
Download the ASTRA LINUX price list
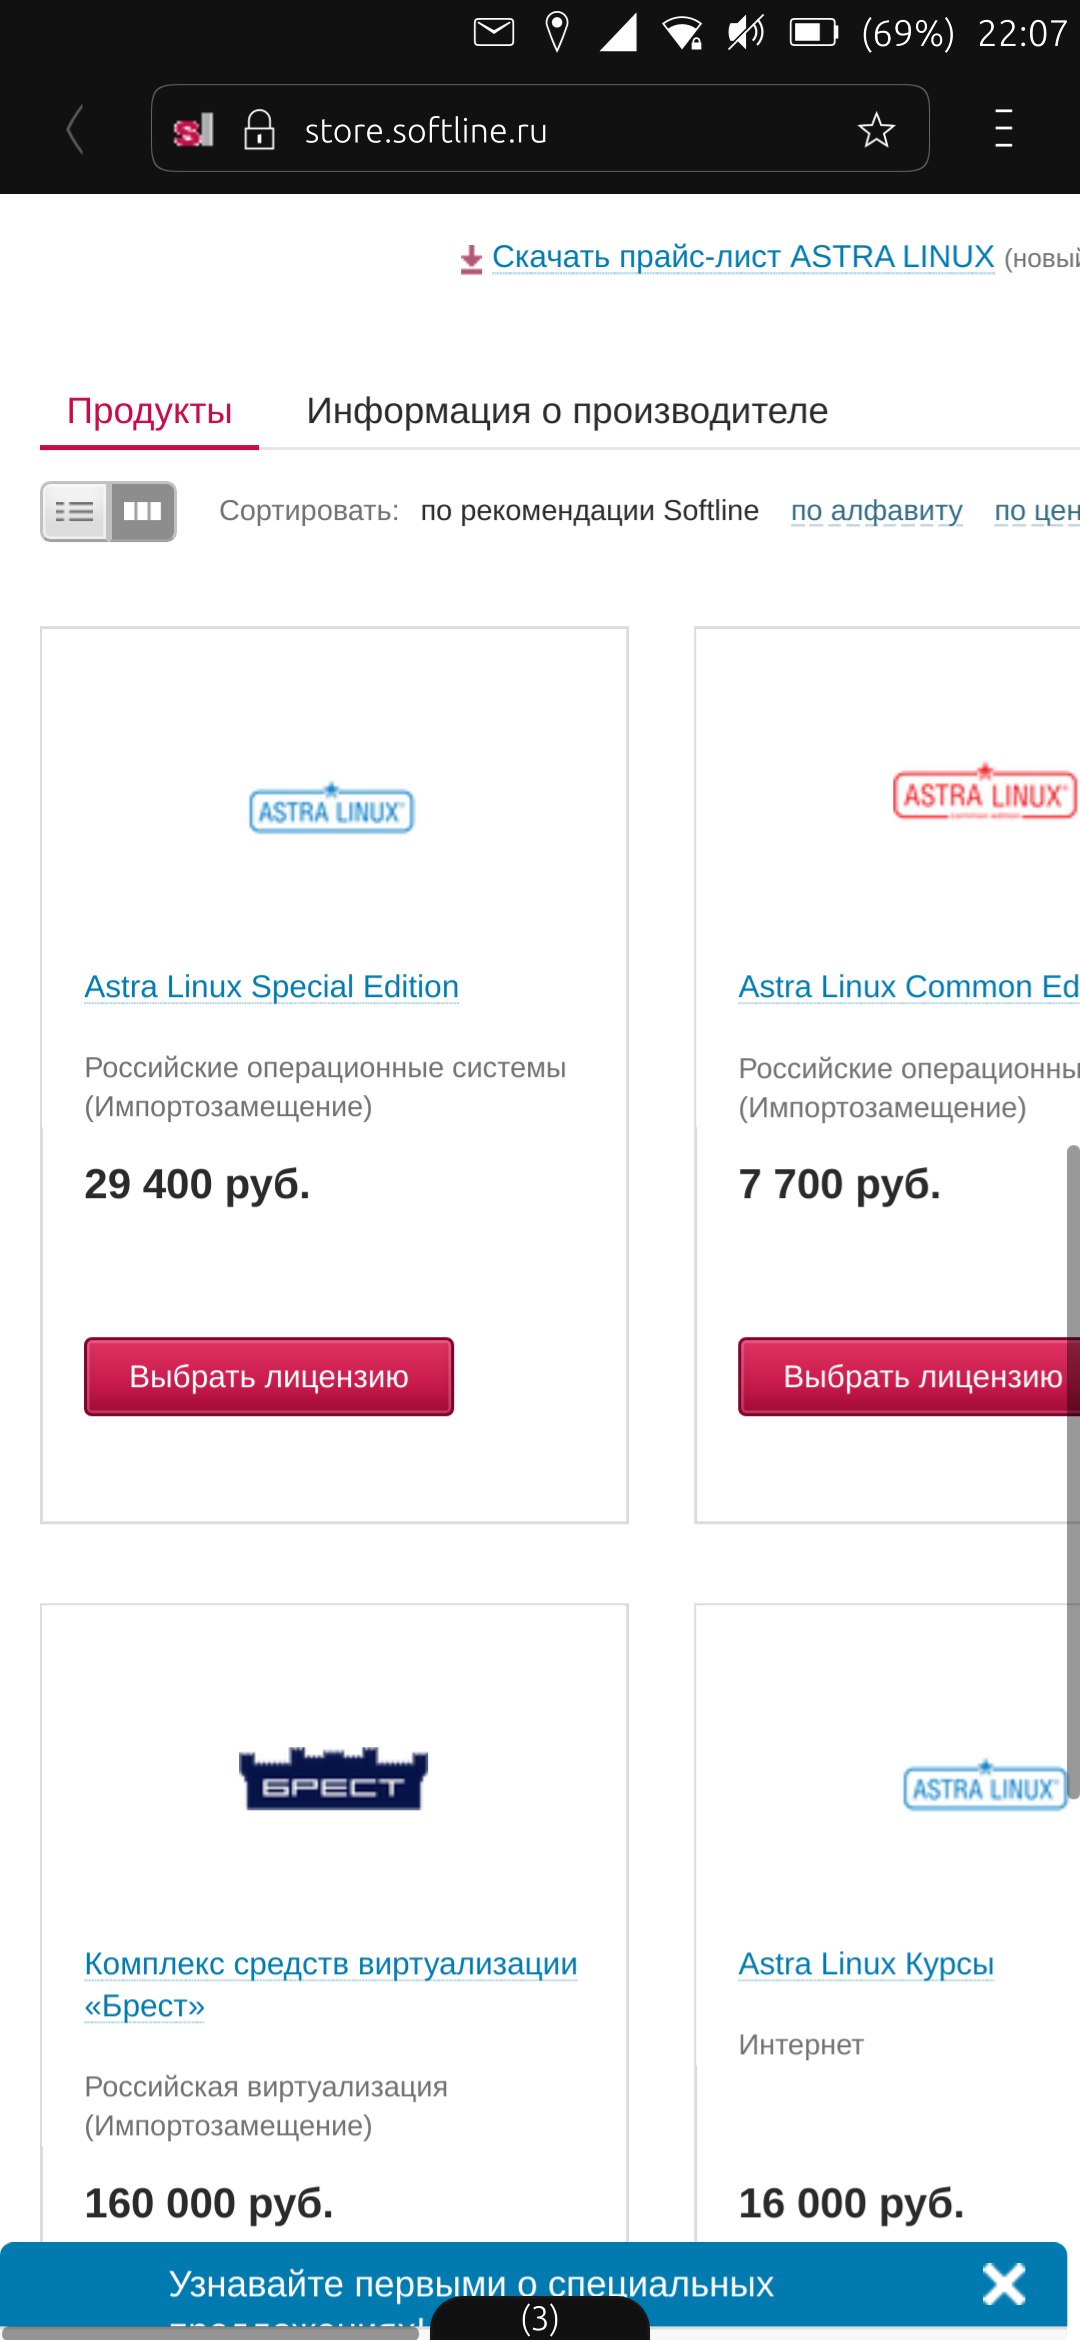[x=743, y=257]
